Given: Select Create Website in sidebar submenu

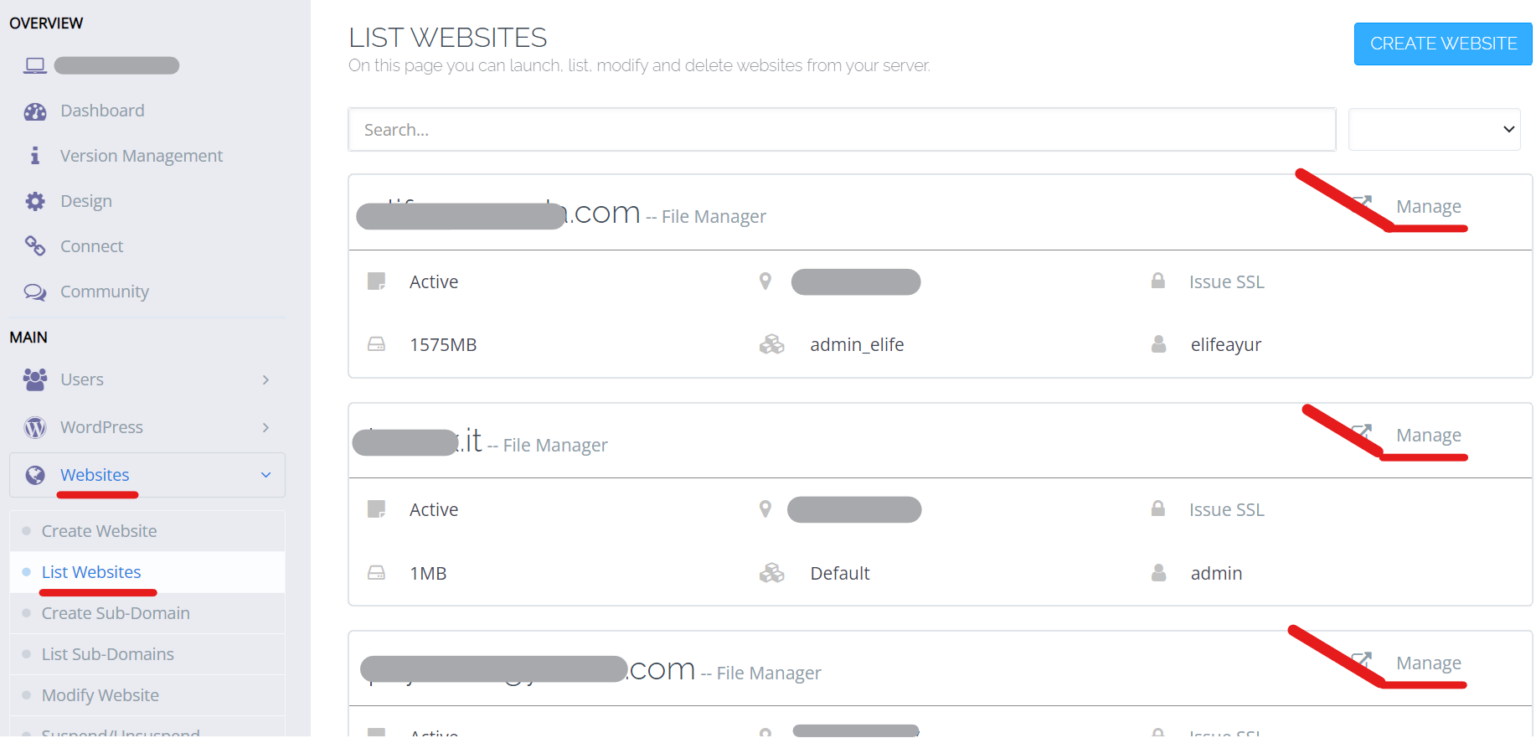Looking at the screenshot, I should click(x=99, y=531).
